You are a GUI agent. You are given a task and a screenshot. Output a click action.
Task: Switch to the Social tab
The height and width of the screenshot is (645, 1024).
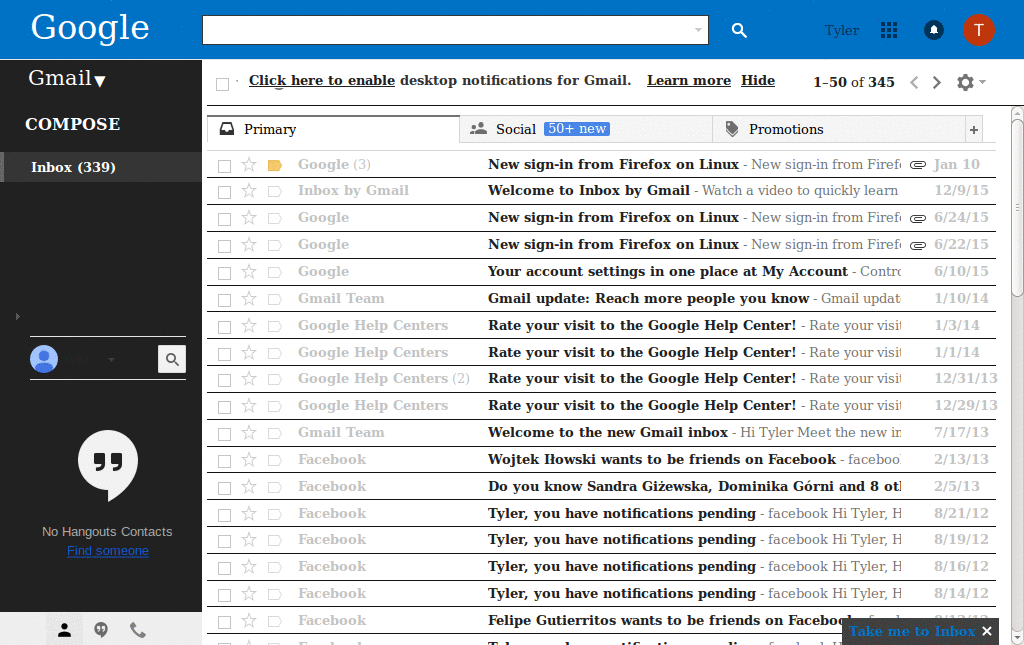(586, 129)
